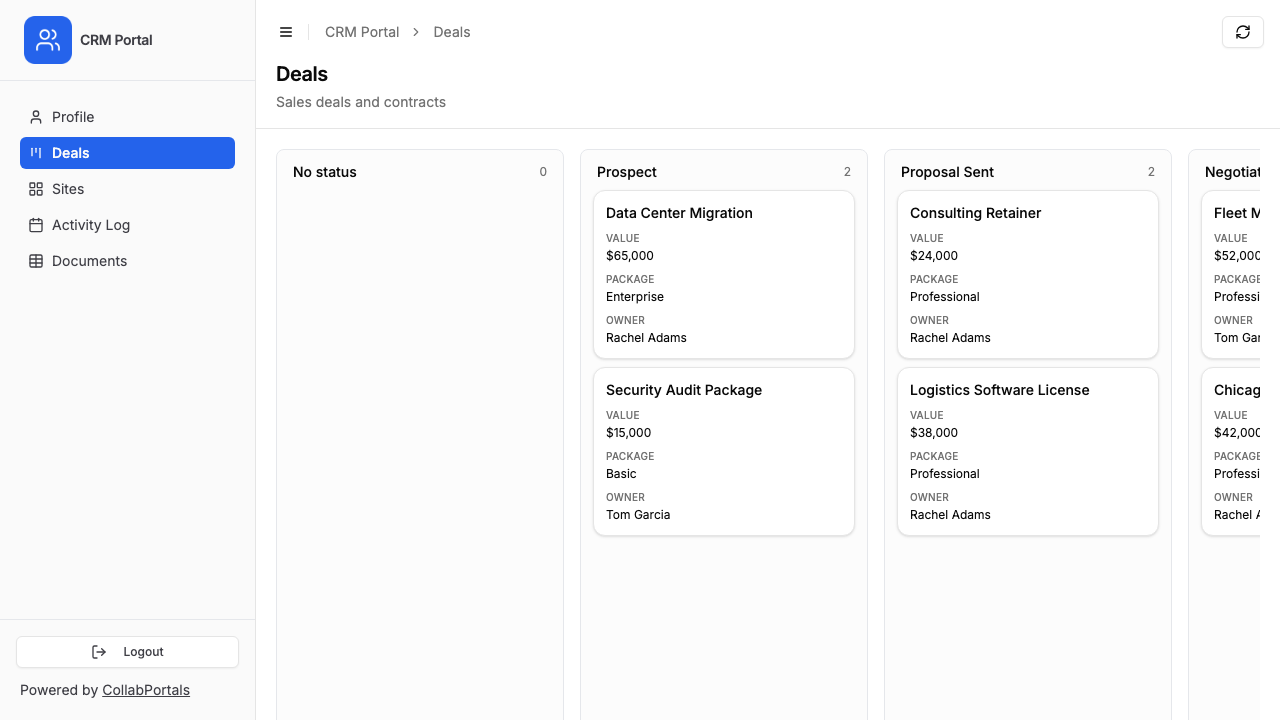The width and height of the screenshot is (1280, 720).
Task: Click the Sales deals and contracts subtitle
Action: coord(361,102)
